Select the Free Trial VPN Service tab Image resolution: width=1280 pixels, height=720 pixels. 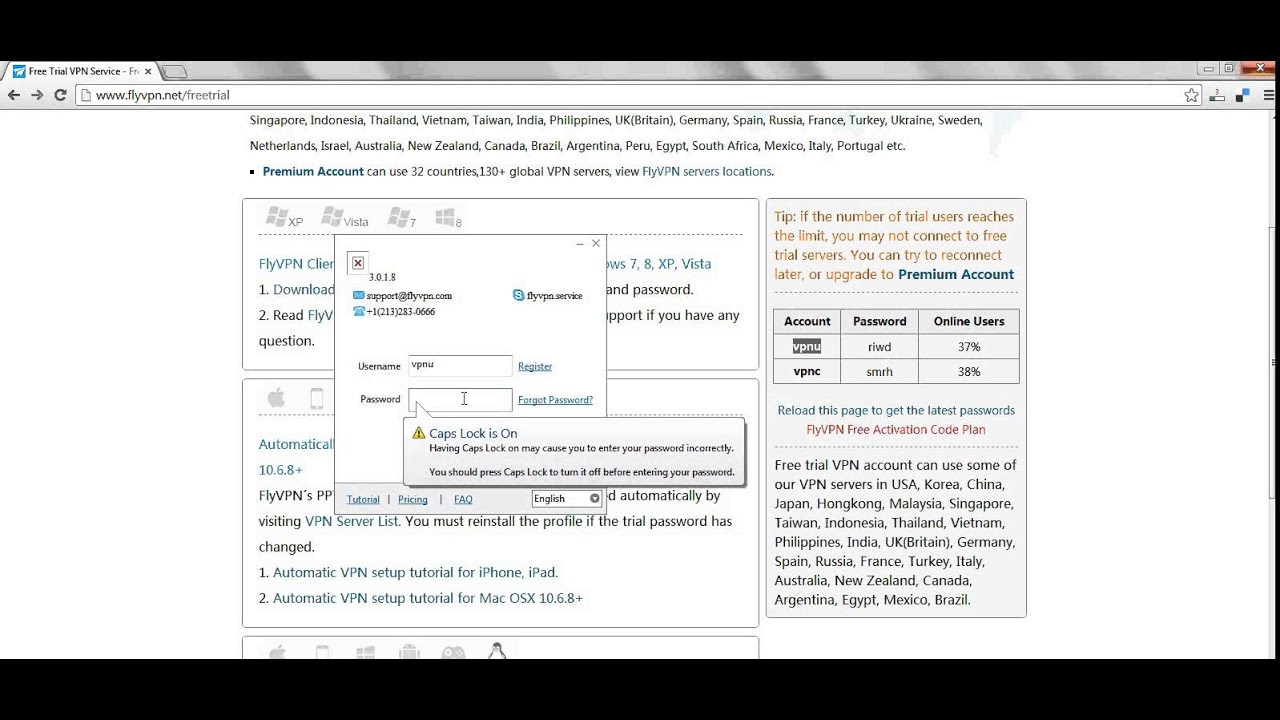[80, 71]
